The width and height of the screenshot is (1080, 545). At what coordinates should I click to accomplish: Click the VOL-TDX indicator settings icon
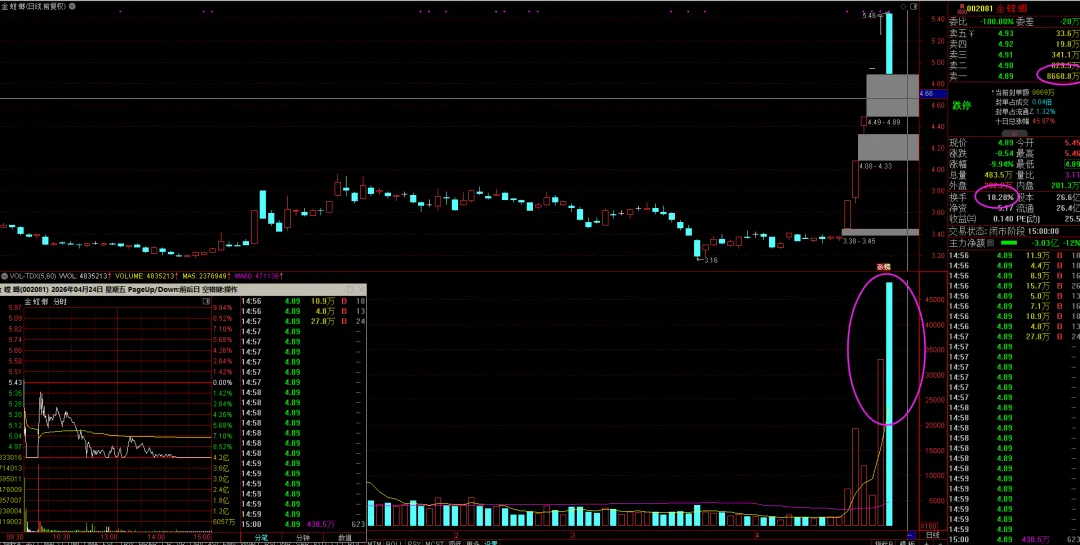coord(4,276)
